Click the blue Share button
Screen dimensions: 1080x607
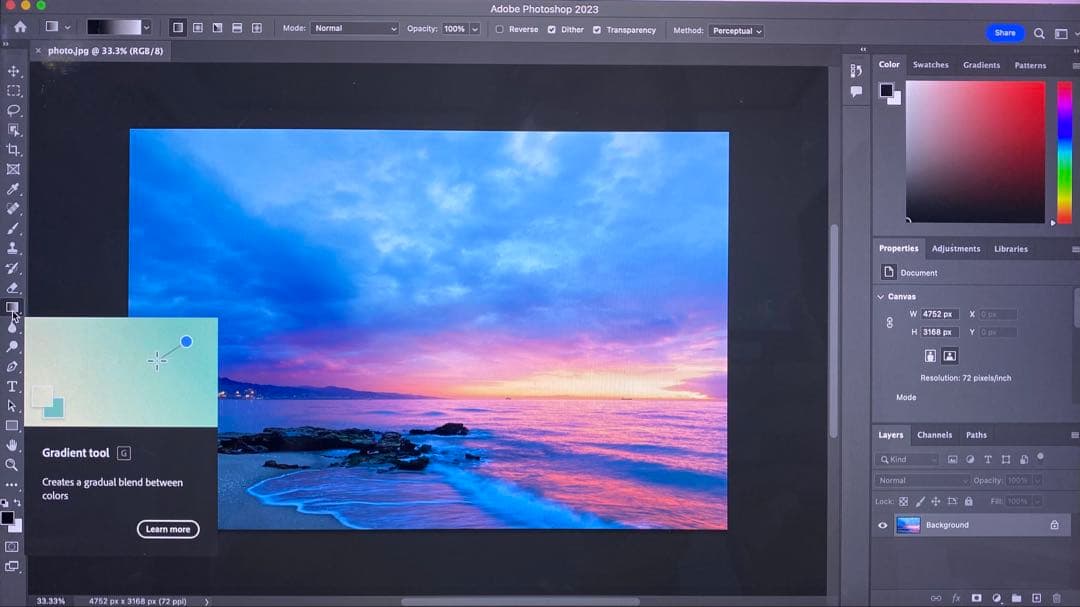1004,32
